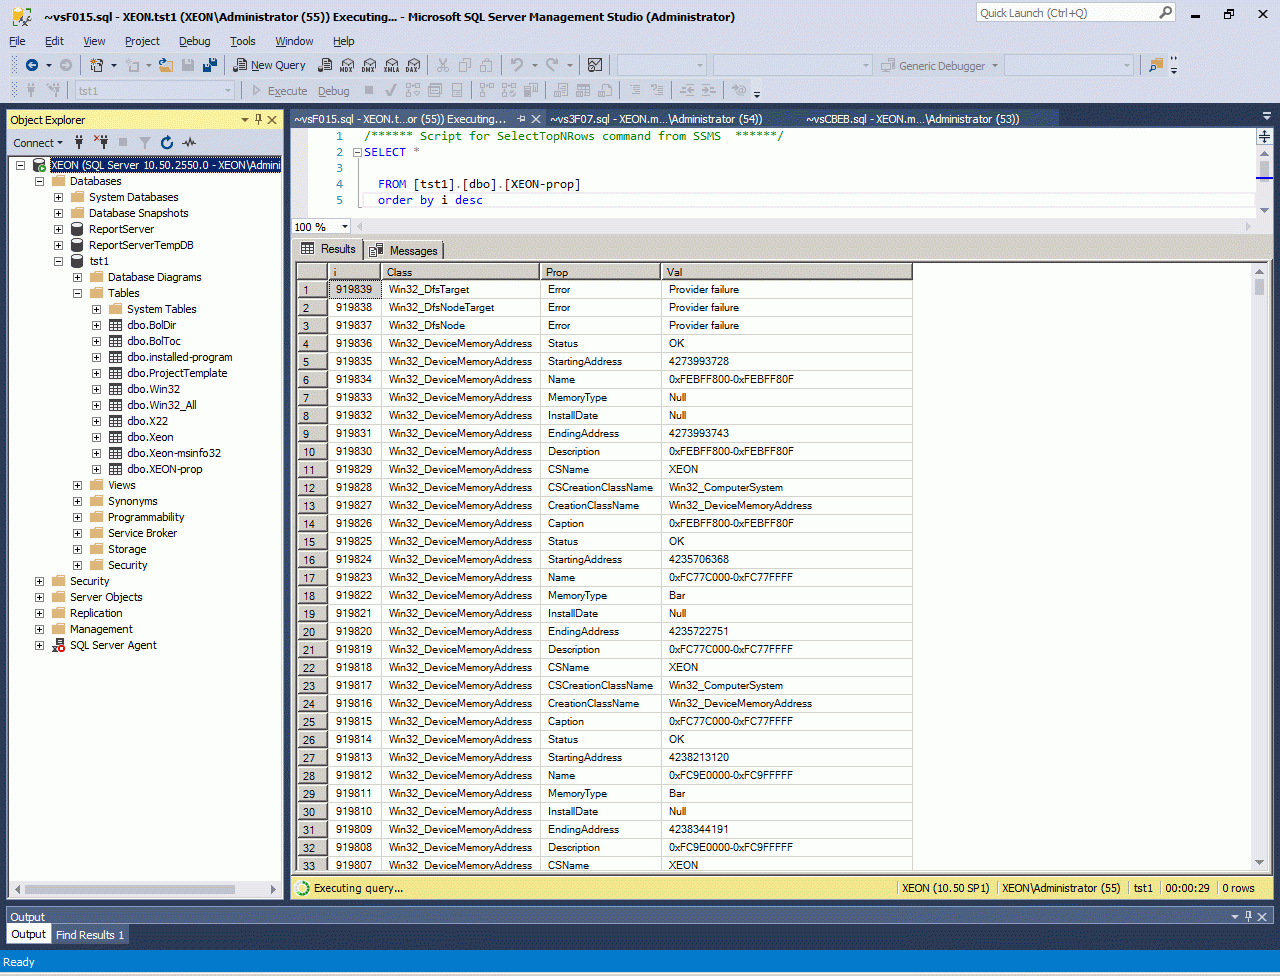Click the Activity Monitor toolbar icon

595,65
